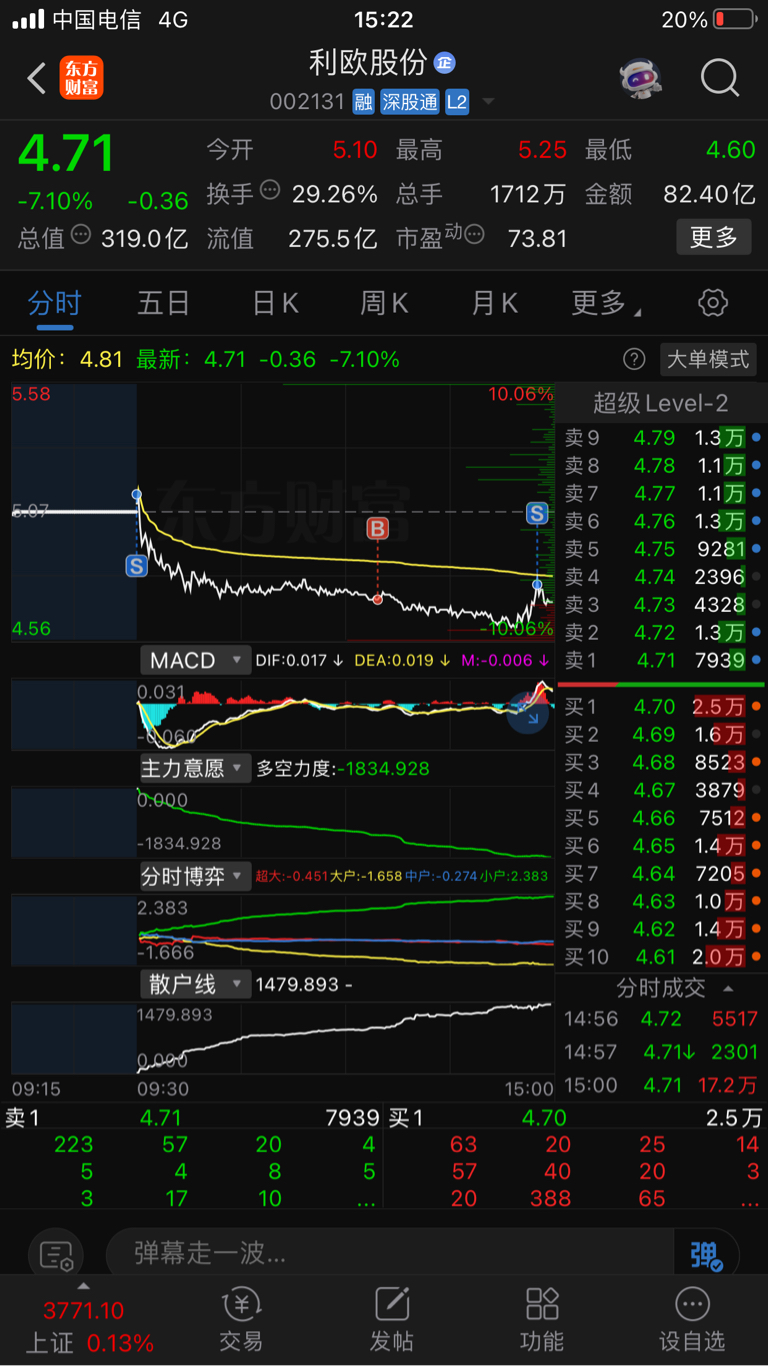Tap the info icon next to 换手
The height and width of the screenshot is (1366, 768).
click(270, 190)
